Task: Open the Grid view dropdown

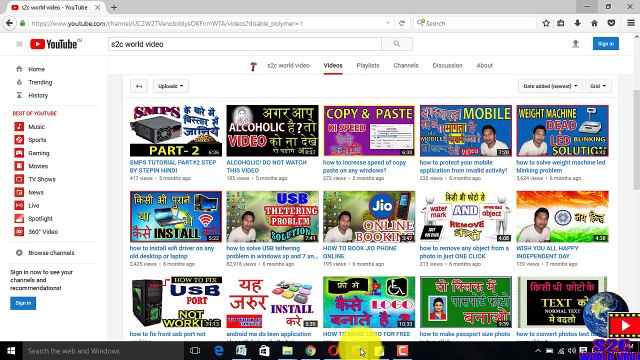Action: [598, 86]
